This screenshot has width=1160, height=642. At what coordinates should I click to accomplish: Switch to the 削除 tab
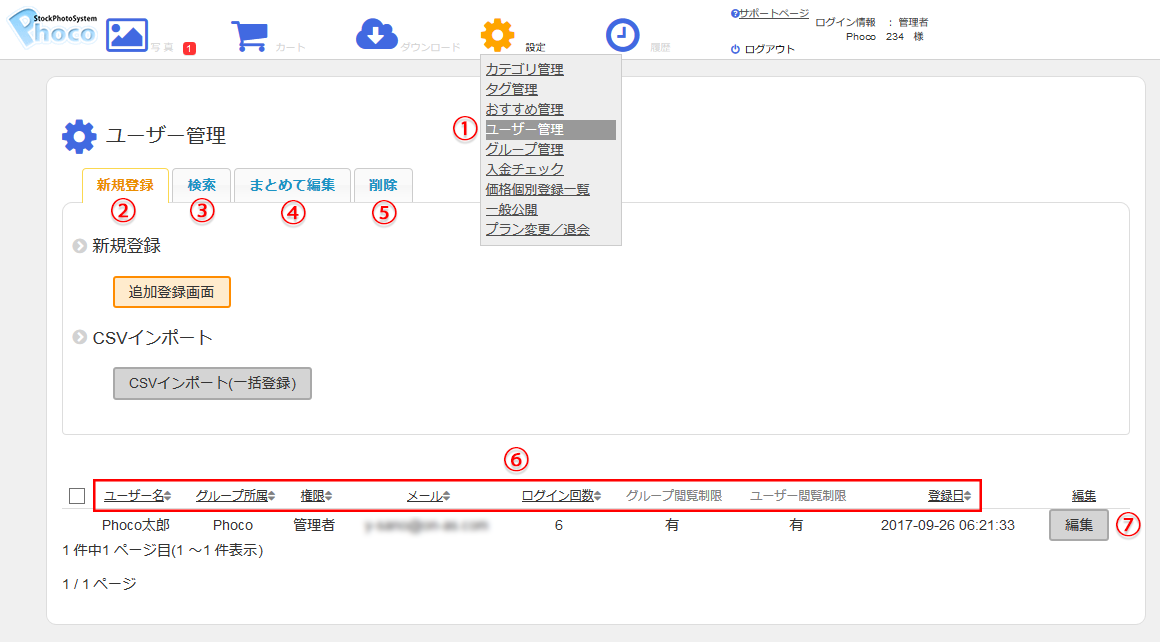click(x=383, y=185)
